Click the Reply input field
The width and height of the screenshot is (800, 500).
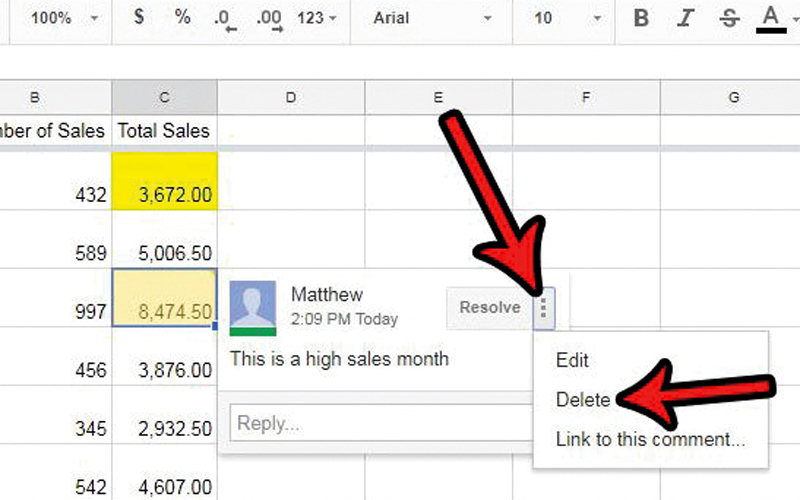pyautogui.click(x=380, y=423)
